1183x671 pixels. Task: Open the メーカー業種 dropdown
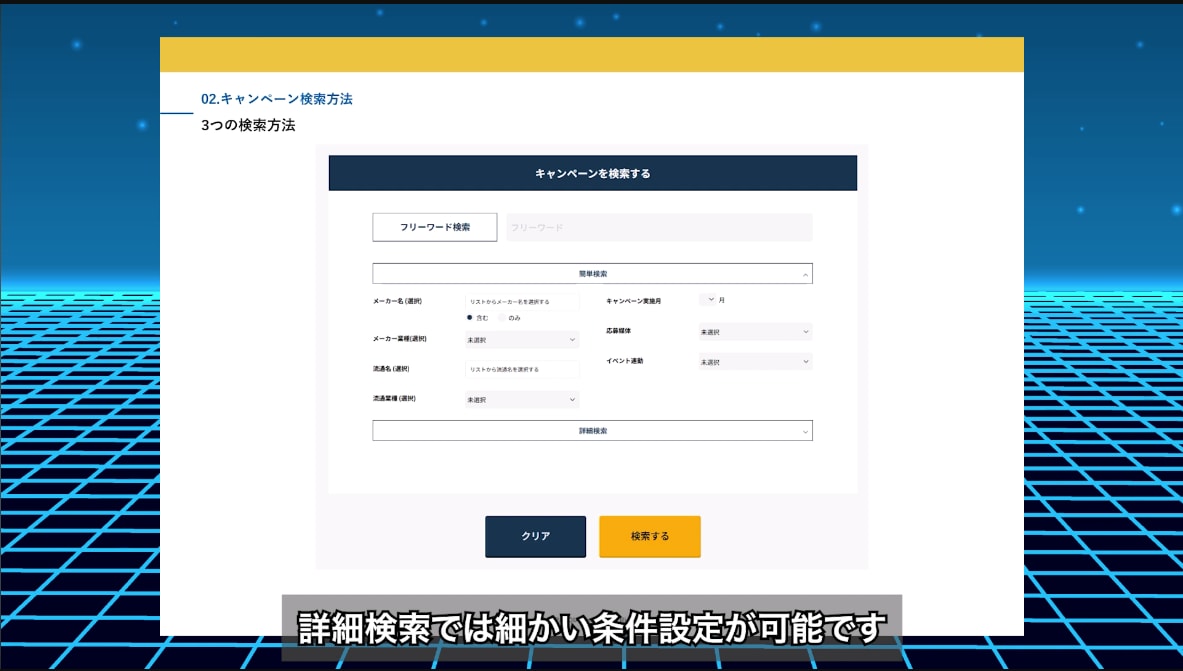pos(522,340)
